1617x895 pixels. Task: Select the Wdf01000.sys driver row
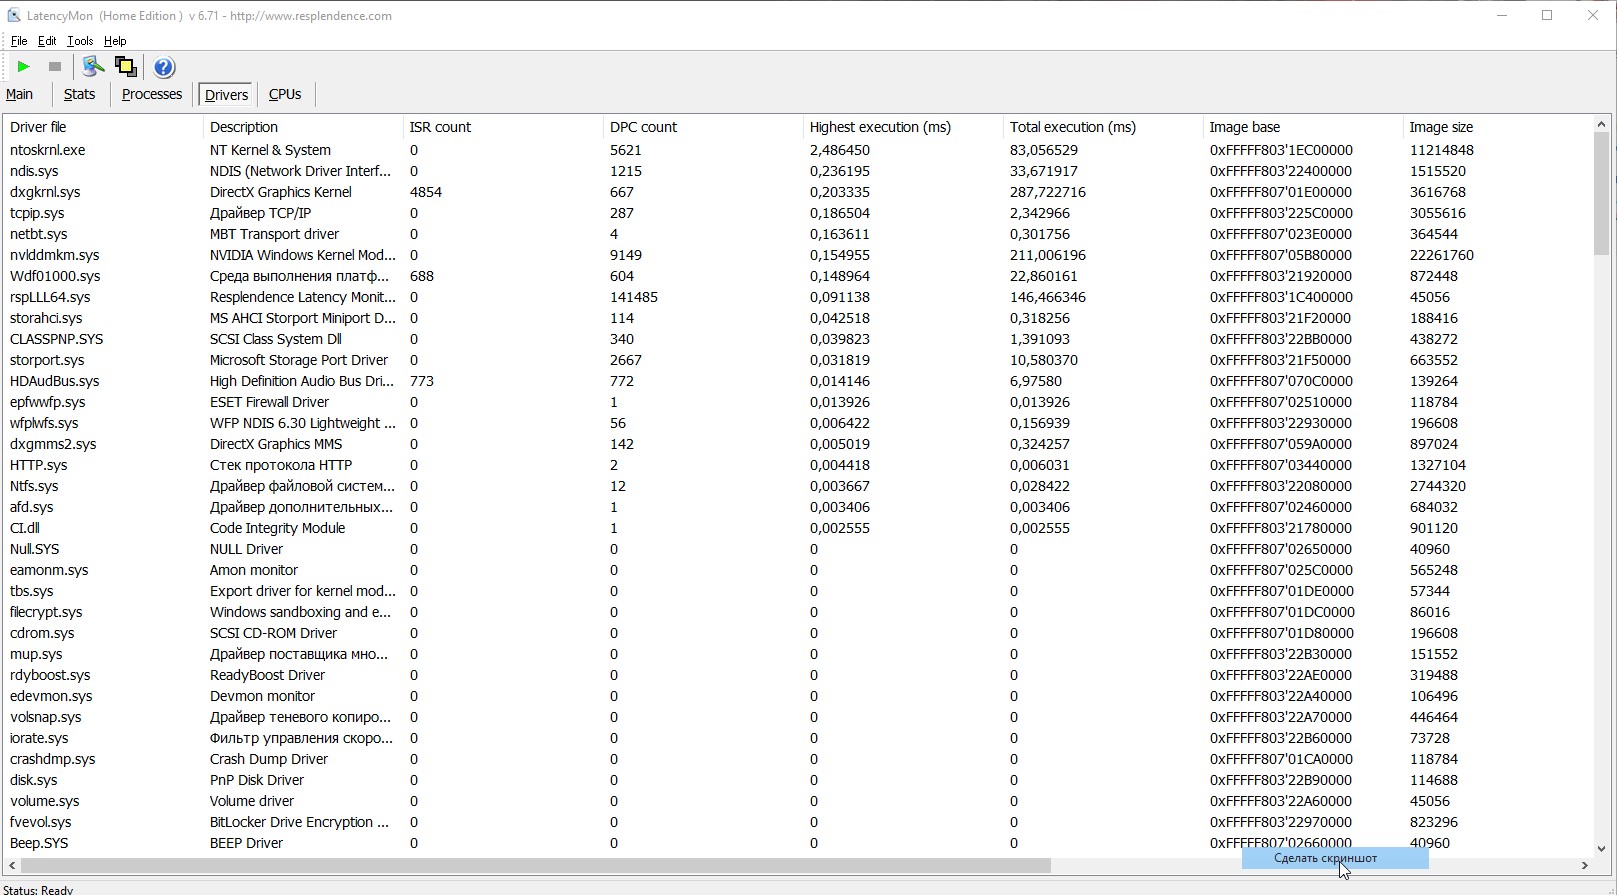coord(798,276)
